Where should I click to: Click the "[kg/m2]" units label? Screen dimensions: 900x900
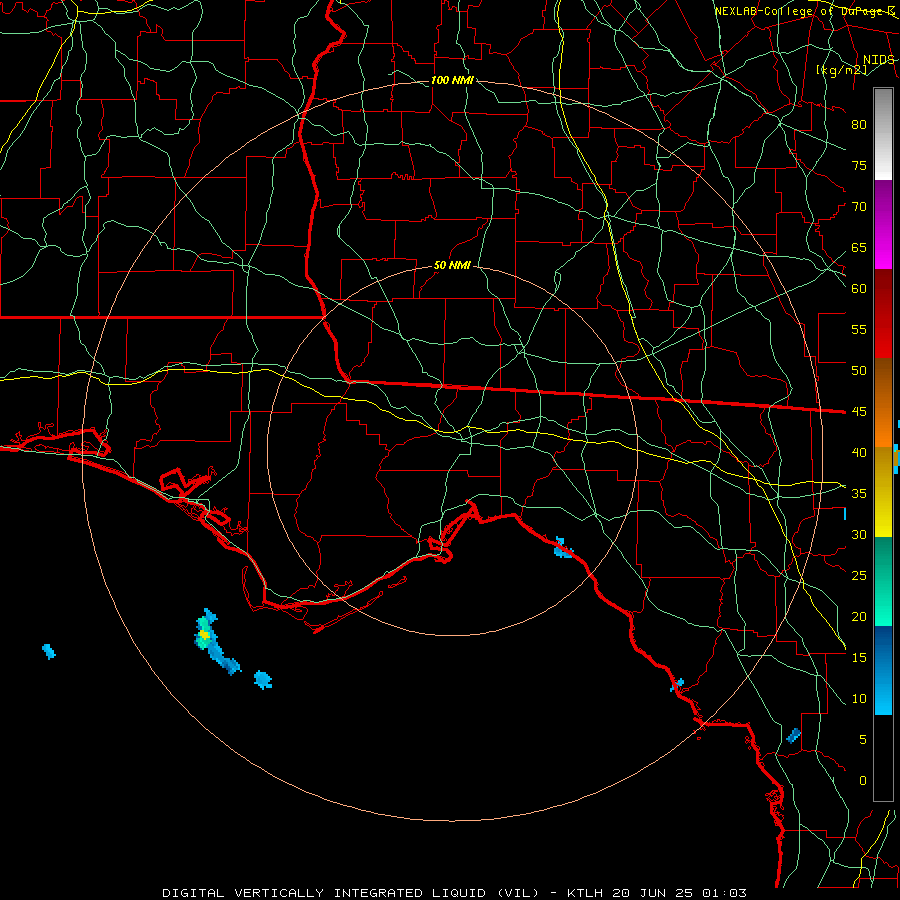[x=841, y=70]
